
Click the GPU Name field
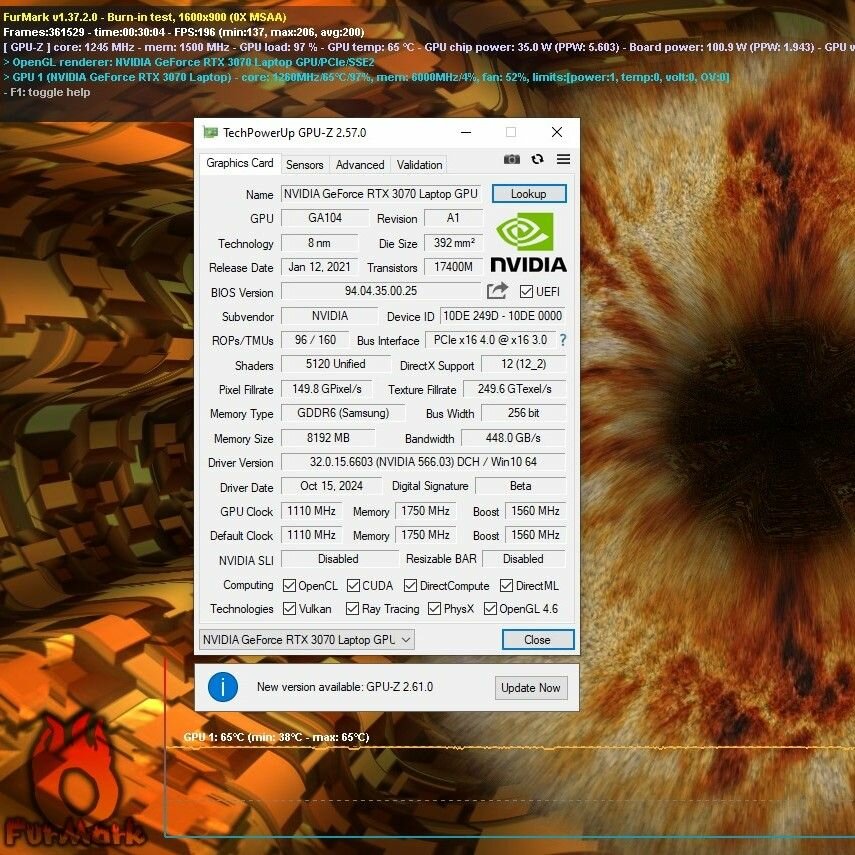coord(381,194)
